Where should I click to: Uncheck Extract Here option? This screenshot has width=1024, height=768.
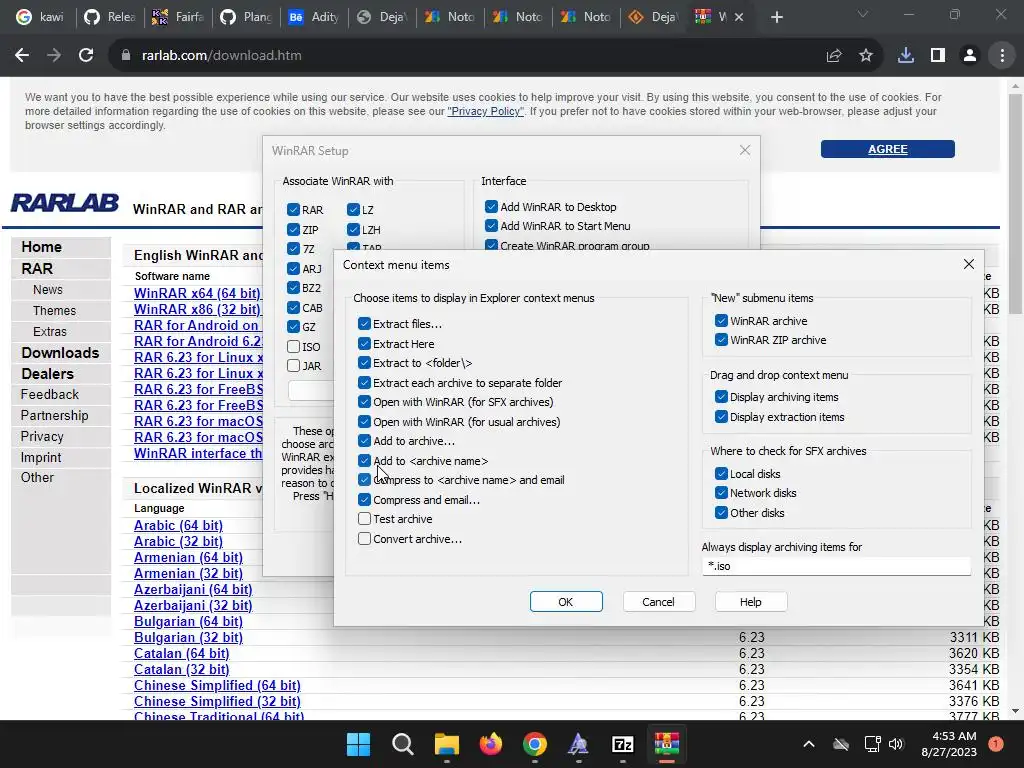[364, 344]
